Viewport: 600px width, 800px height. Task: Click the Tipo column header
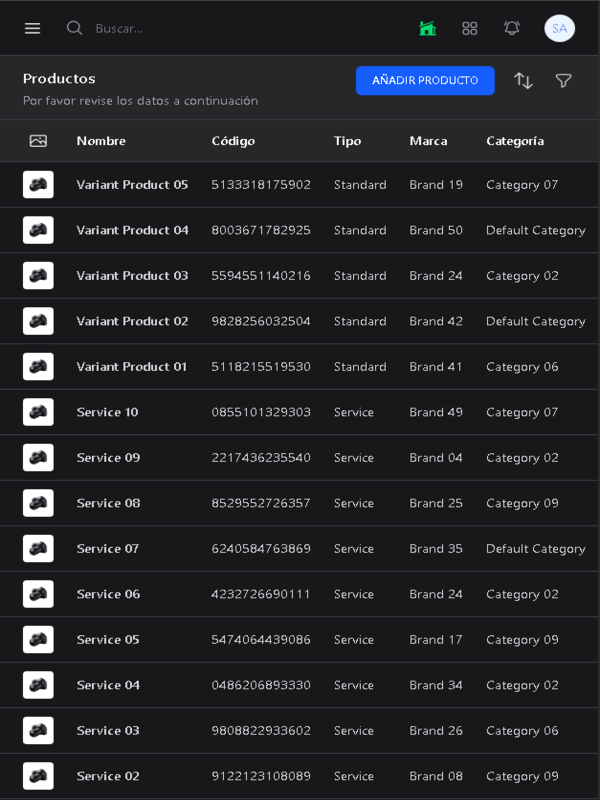pos(347,141)
